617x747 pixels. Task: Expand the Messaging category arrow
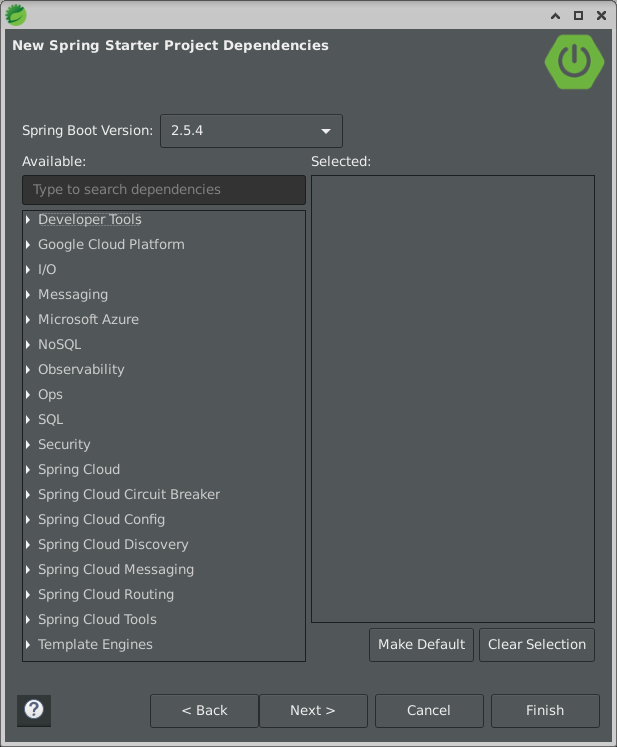point(28,294)
